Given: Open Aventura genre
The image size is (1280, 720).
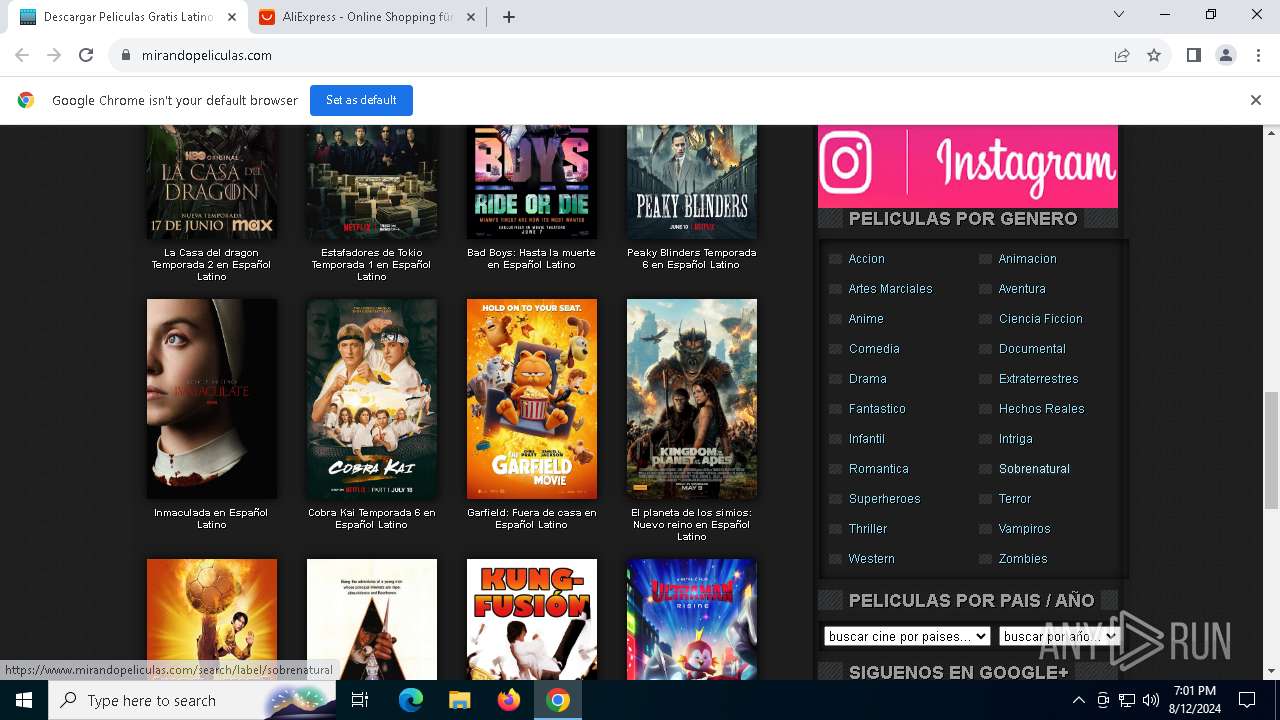Looking at the screenshot, I should click(x=1022, y=289).
